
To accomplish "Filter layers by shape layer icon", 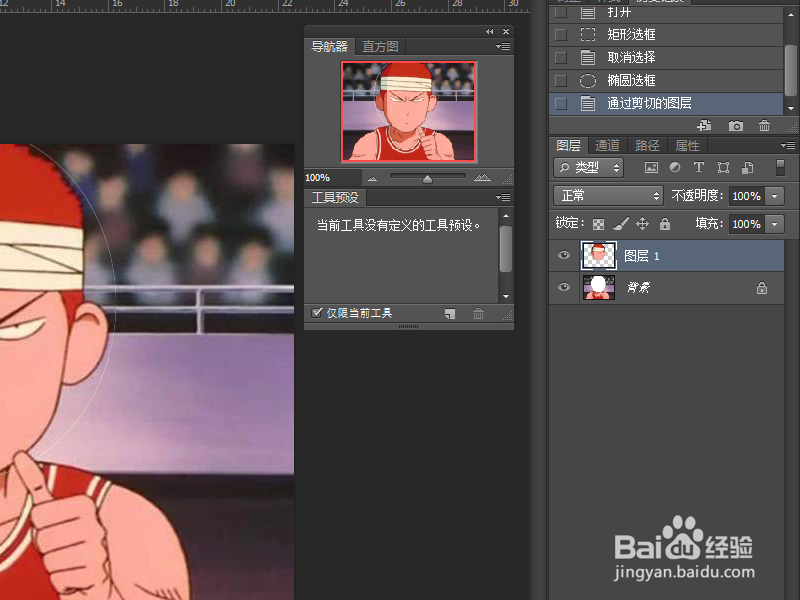I will [x=723, y=167].
